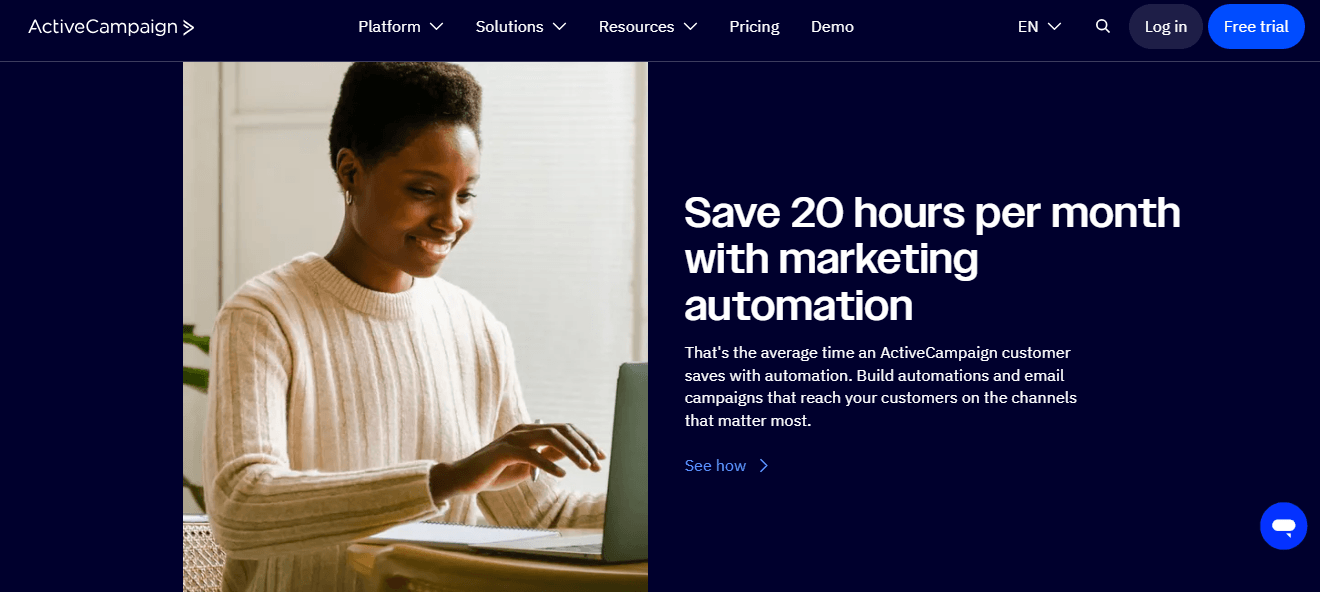Expand the Resources menu chevron
This screenshot has width=1320, height=592.
[690, 27]
